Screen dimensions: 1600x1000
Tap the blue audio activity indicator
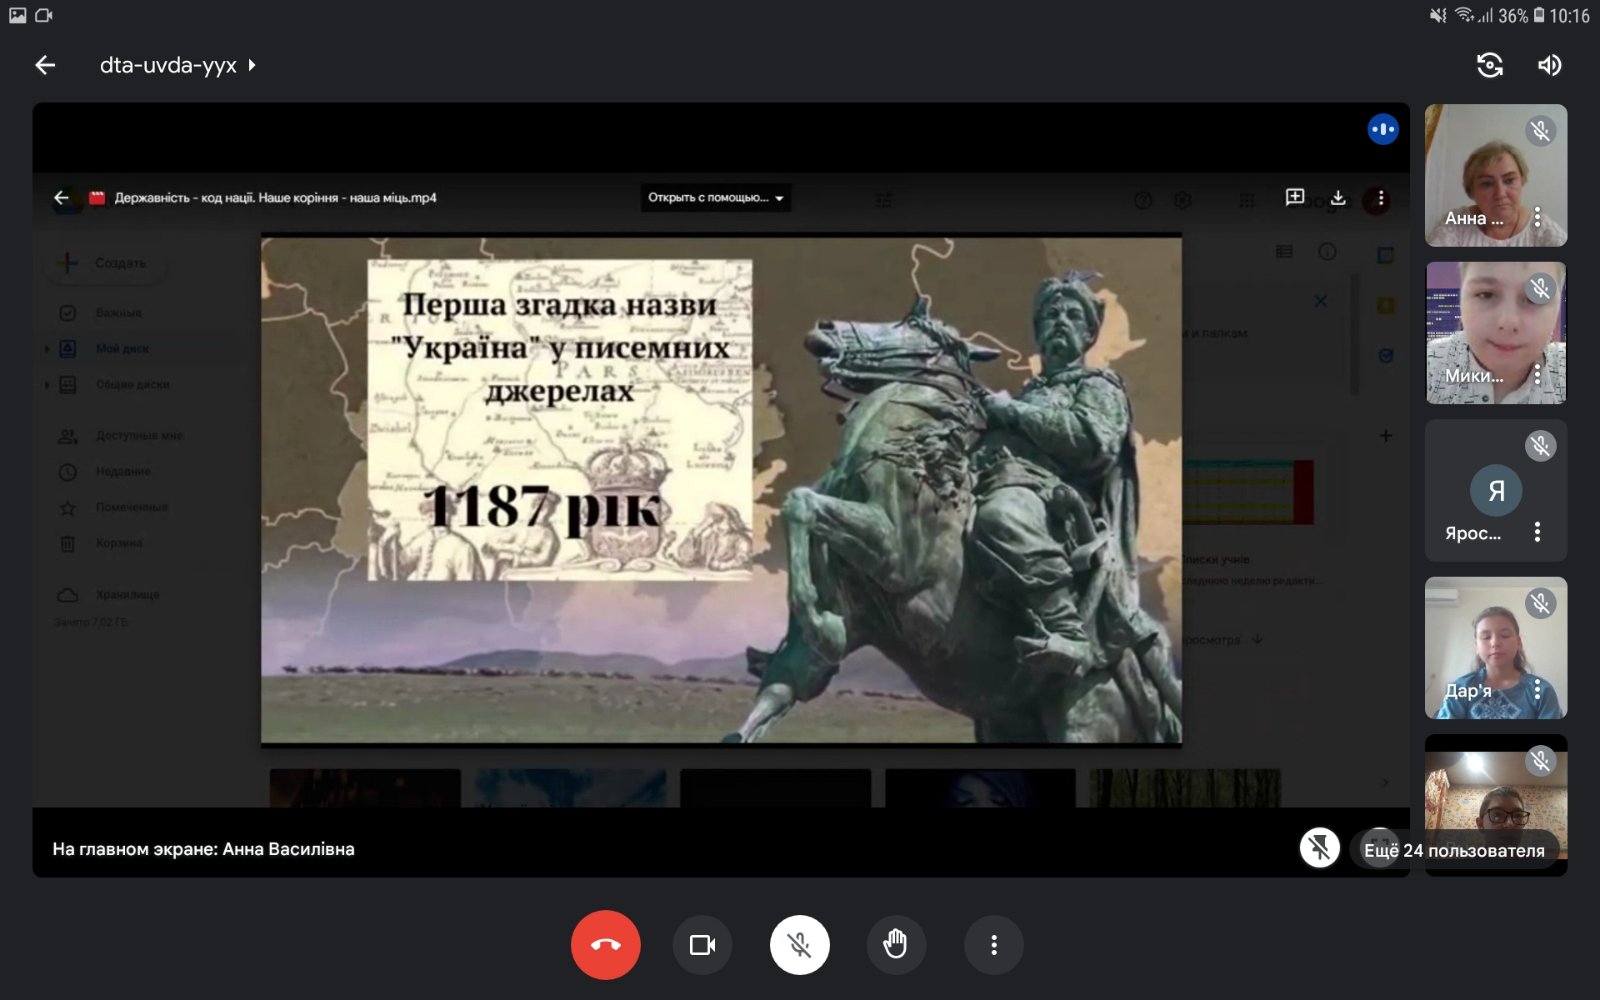1383,129
